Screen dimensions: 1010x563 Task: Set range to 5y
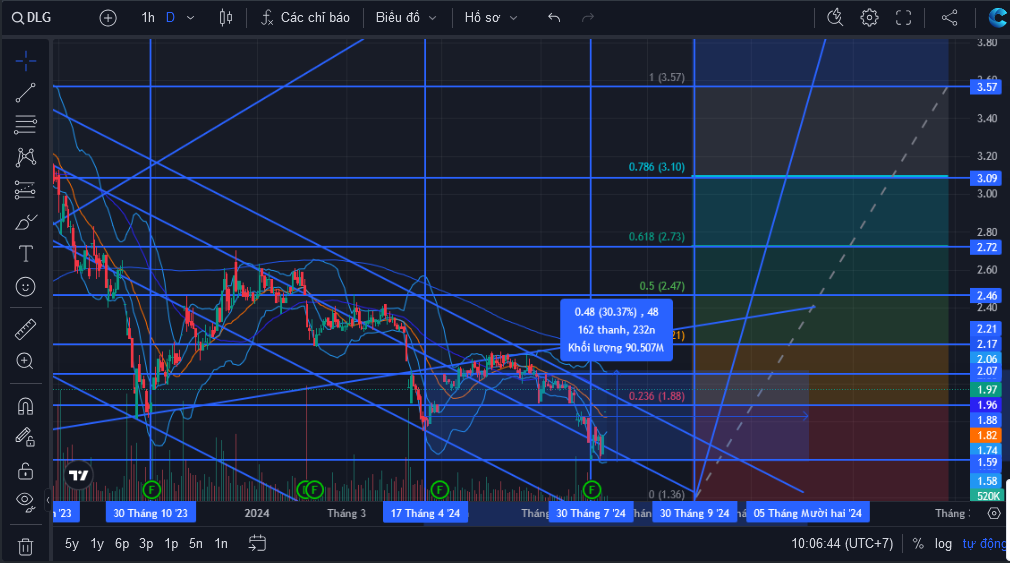pyautogui.click(x=71, y=544)
